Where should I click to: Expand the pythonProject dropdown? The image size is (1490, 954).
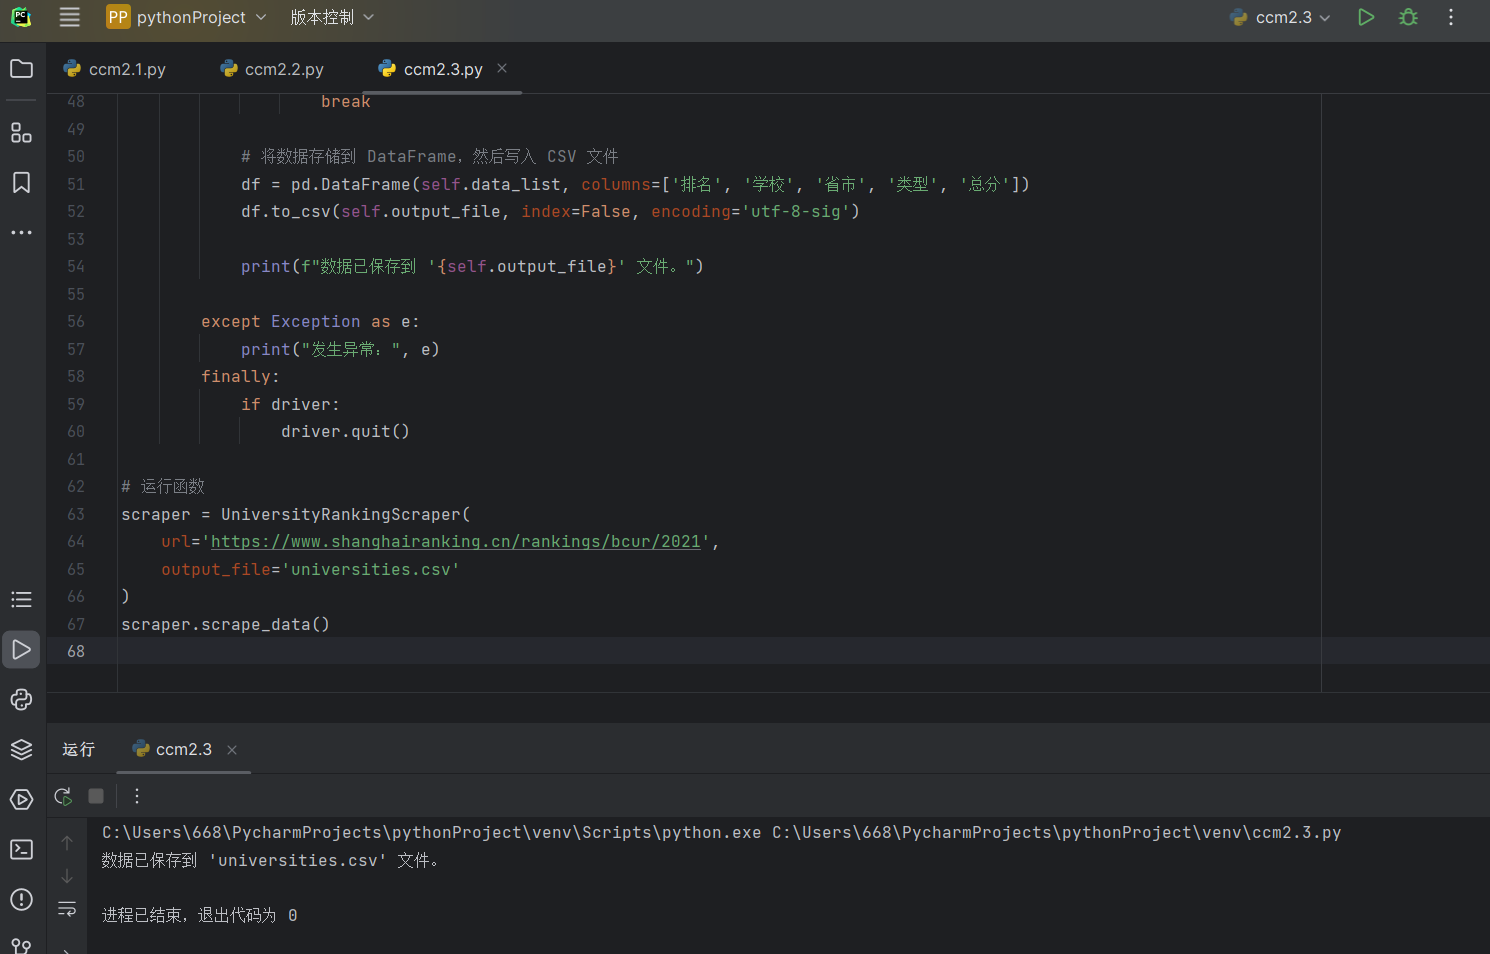coord(188,17)
